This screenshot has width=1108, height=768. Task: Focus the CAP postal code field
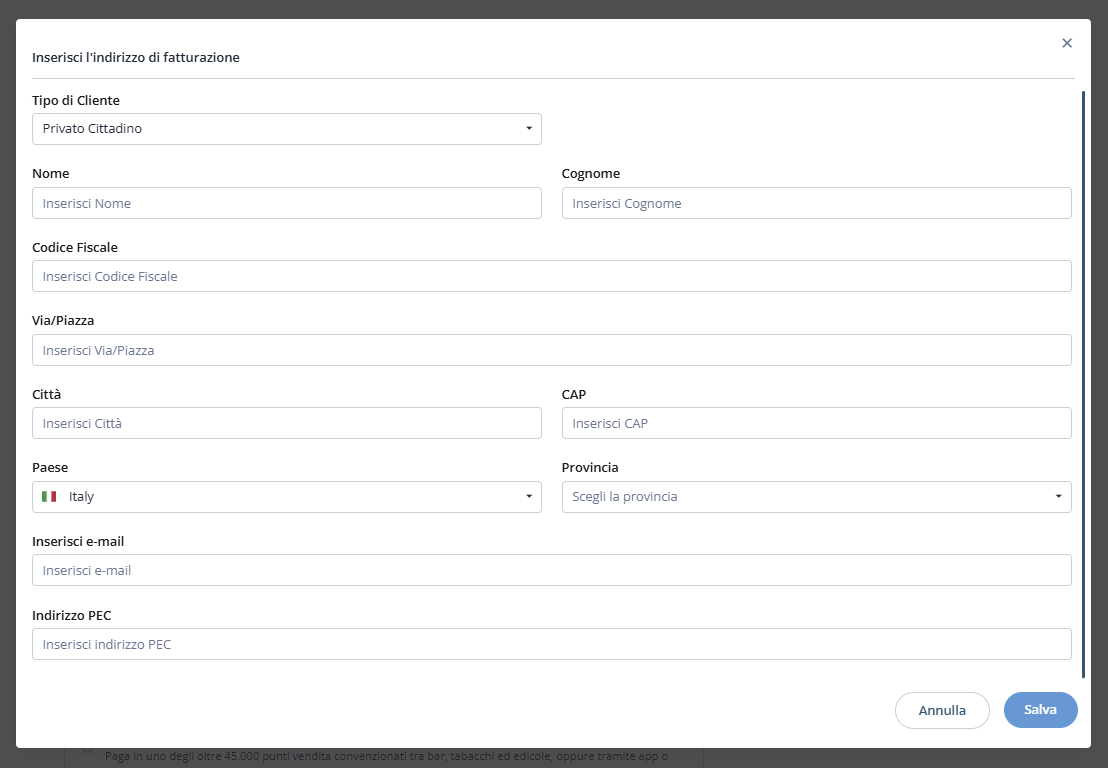tap(816, 423)
